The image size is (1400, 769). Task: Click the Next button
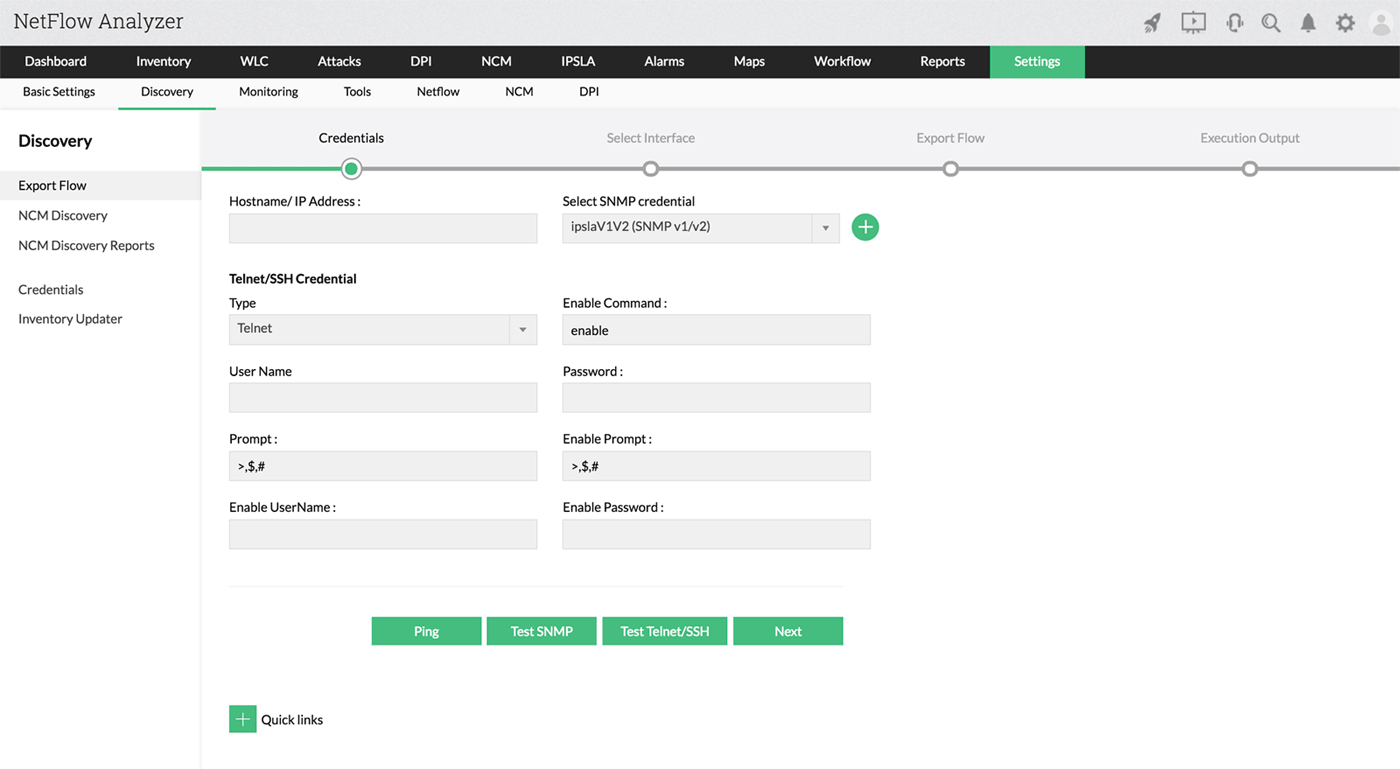click(x=788, y=631)
